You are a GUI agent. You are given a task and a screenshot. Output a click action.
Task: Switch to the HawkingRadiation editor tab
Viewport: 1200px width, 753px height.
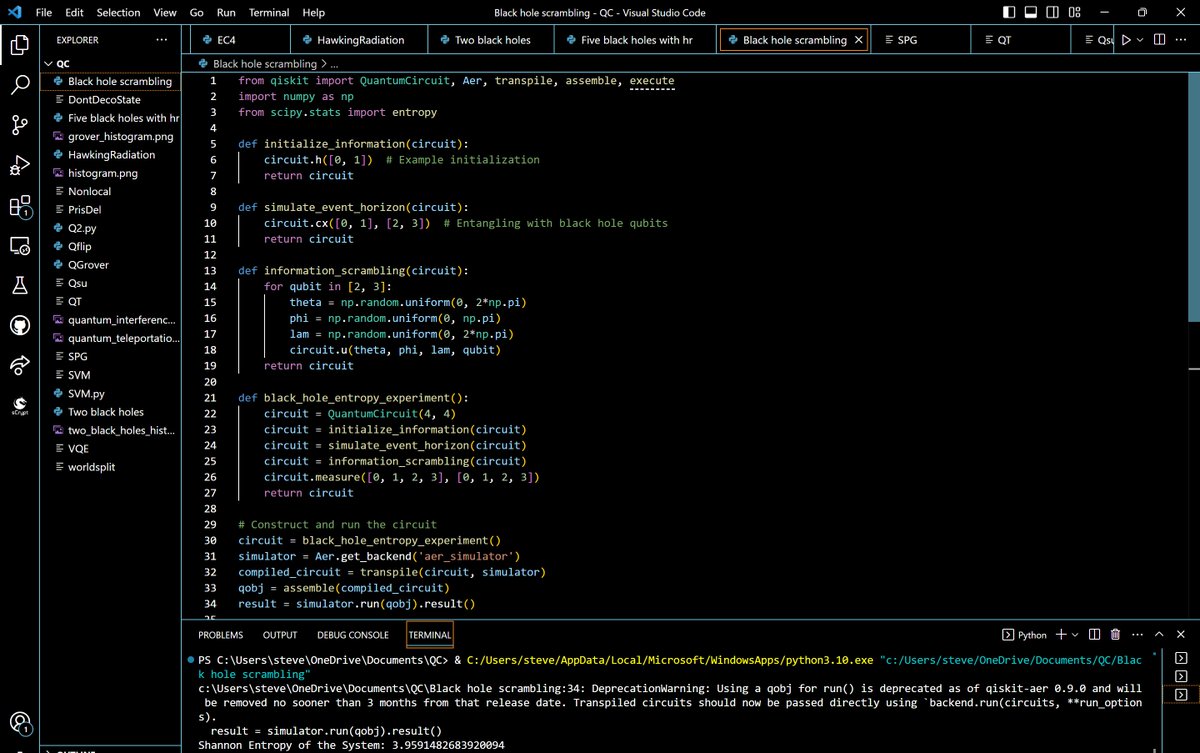pos(360,40)
